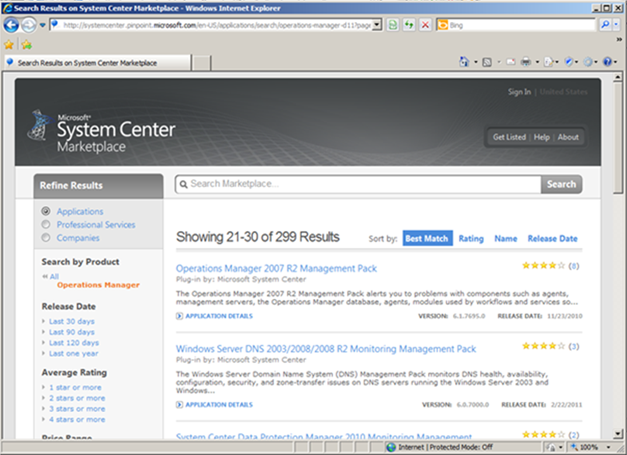Image resolution: width=627 pixels, height=455 pixels.
Task: Click the Read Mail envelope icon
Action: (x=511, y=62)
